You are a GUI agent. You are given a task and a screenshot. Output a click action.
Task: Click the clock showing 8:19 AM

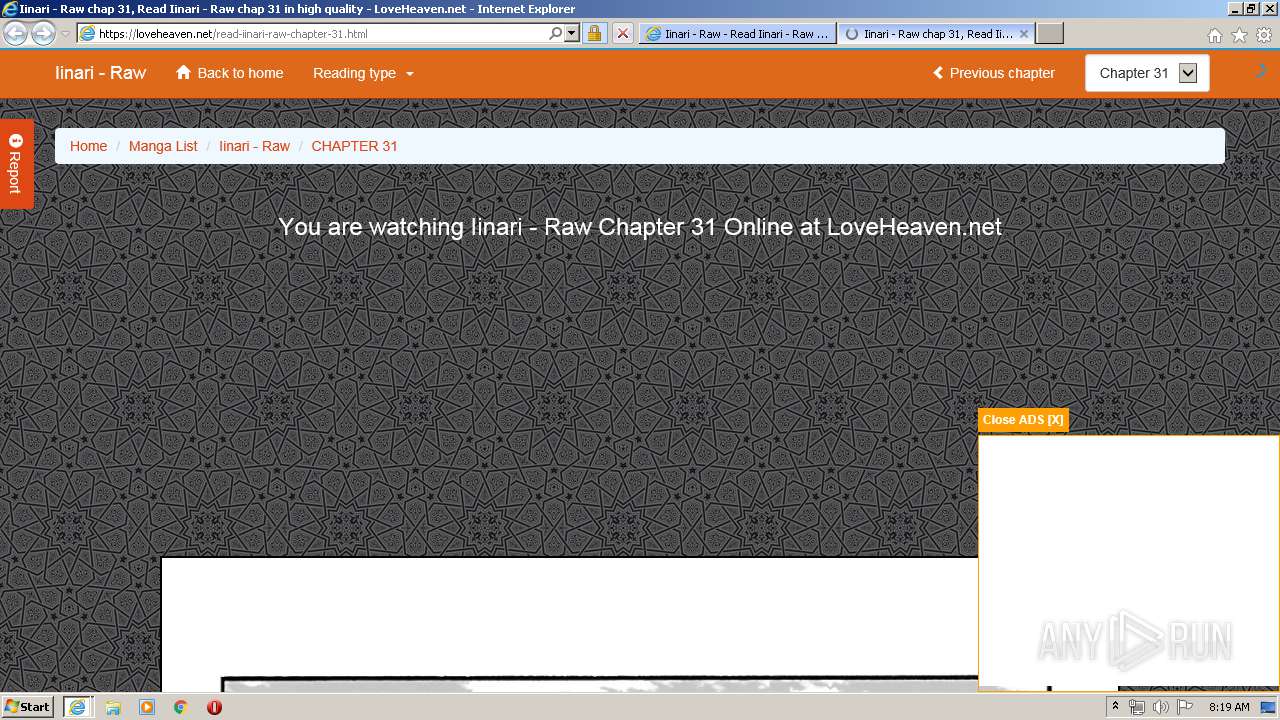(x=1229, y=707)
